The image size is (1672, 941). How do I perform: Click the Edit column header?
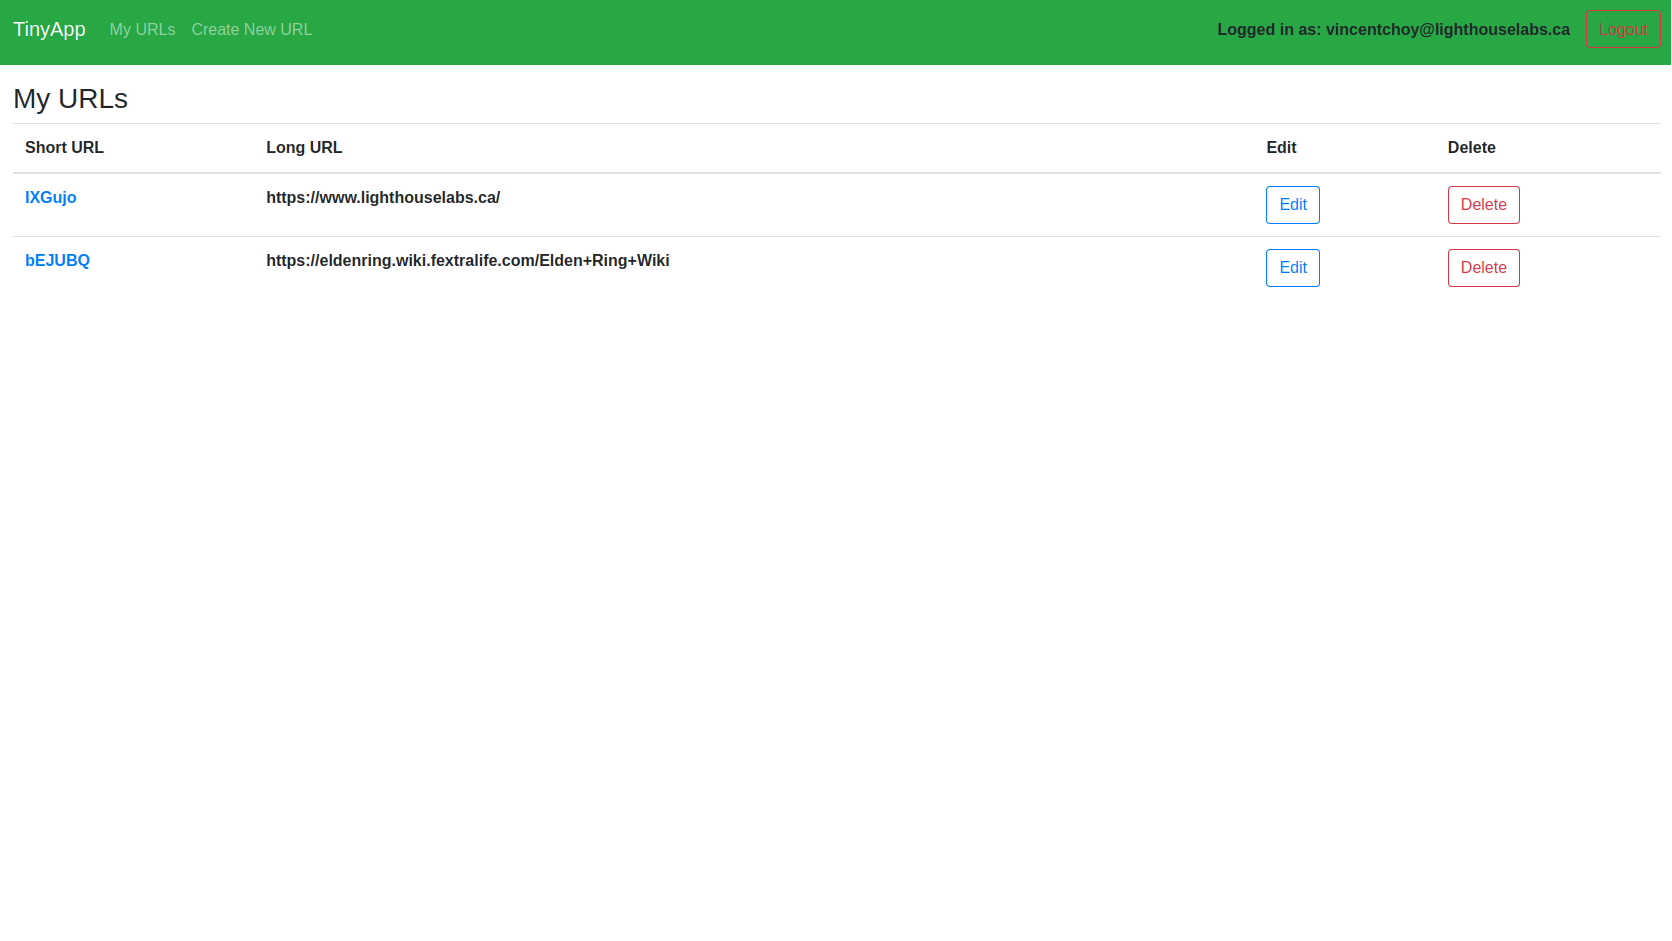[1281, 147]
